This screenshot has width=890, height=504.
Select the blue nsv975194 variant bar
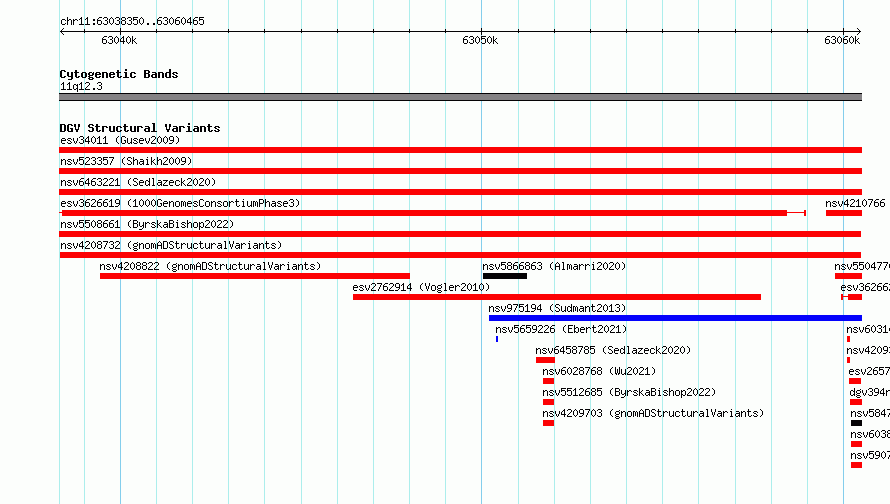click(x=675, y=318)
